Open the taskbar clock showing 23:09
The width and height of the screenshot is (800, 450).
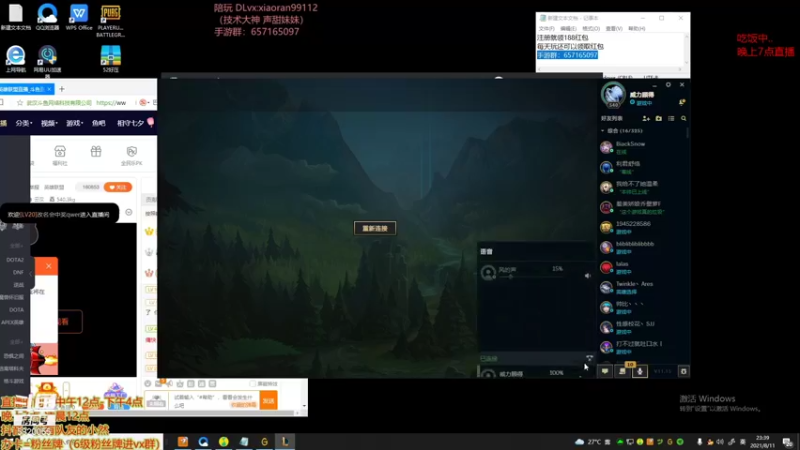(x=763, y=442)
